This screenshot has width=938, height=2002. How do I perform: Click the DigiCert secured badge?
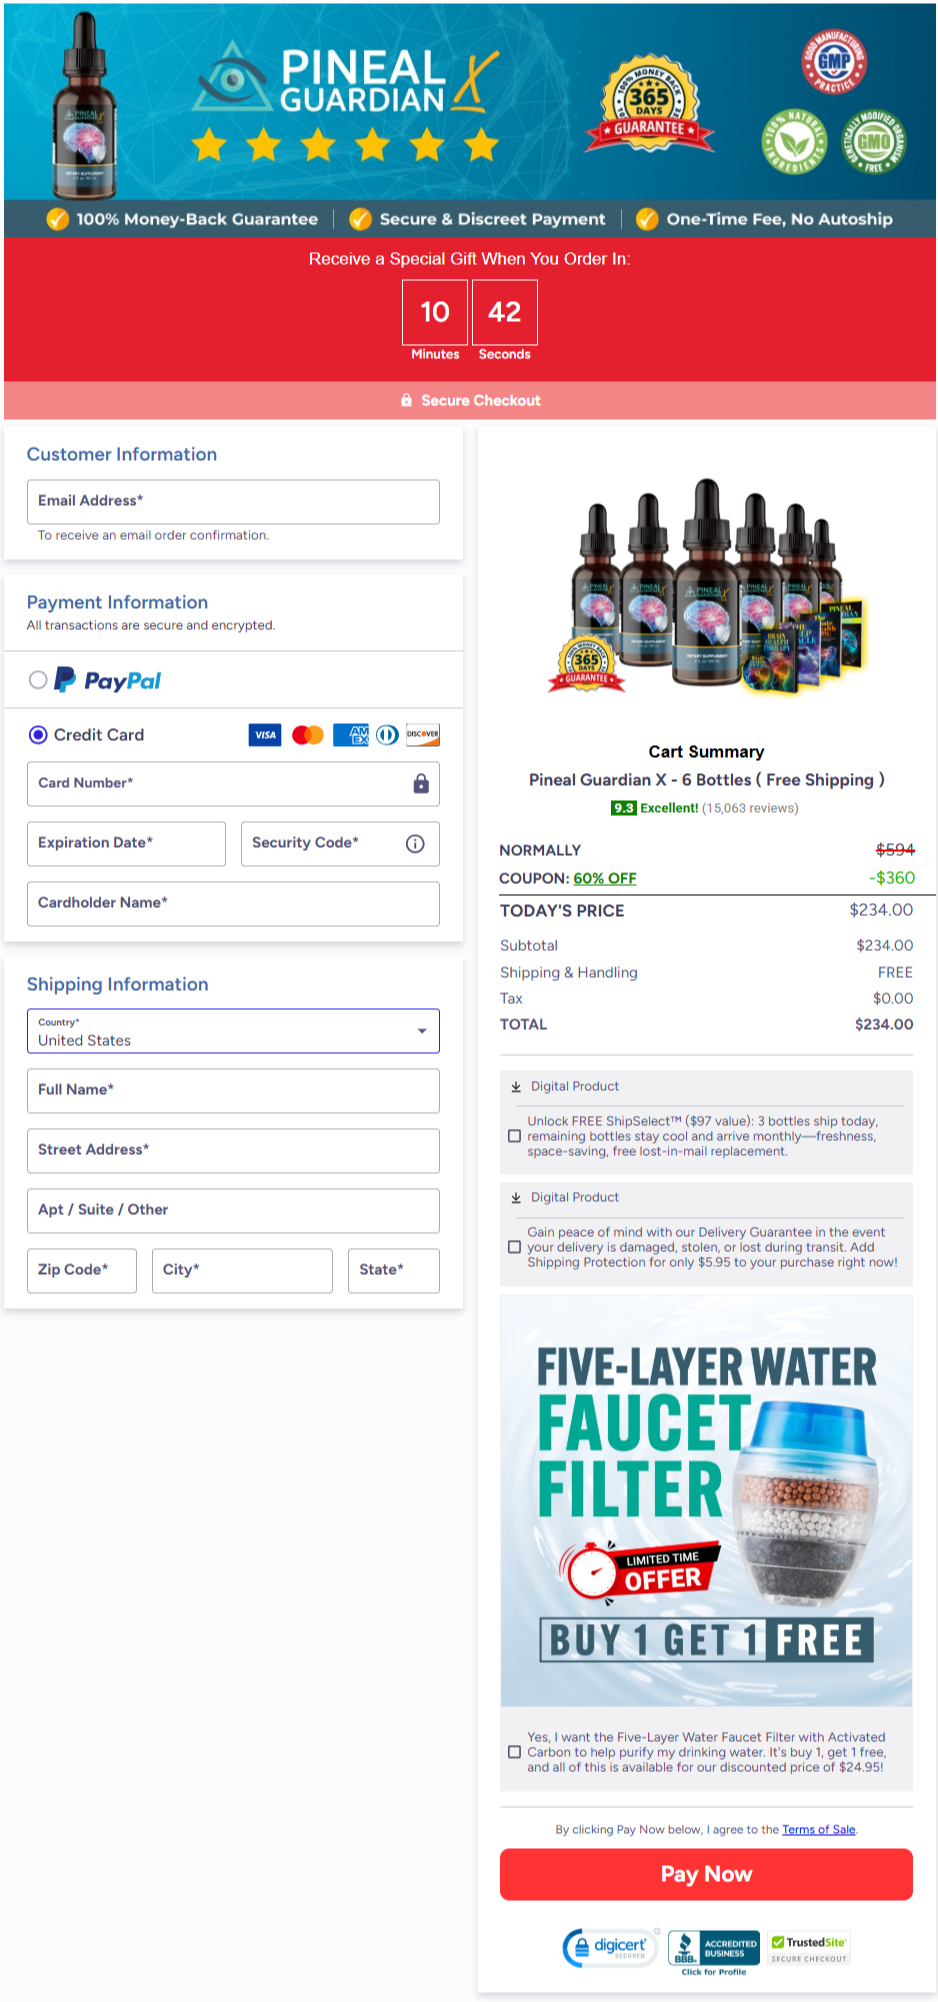coord(609,1947)
